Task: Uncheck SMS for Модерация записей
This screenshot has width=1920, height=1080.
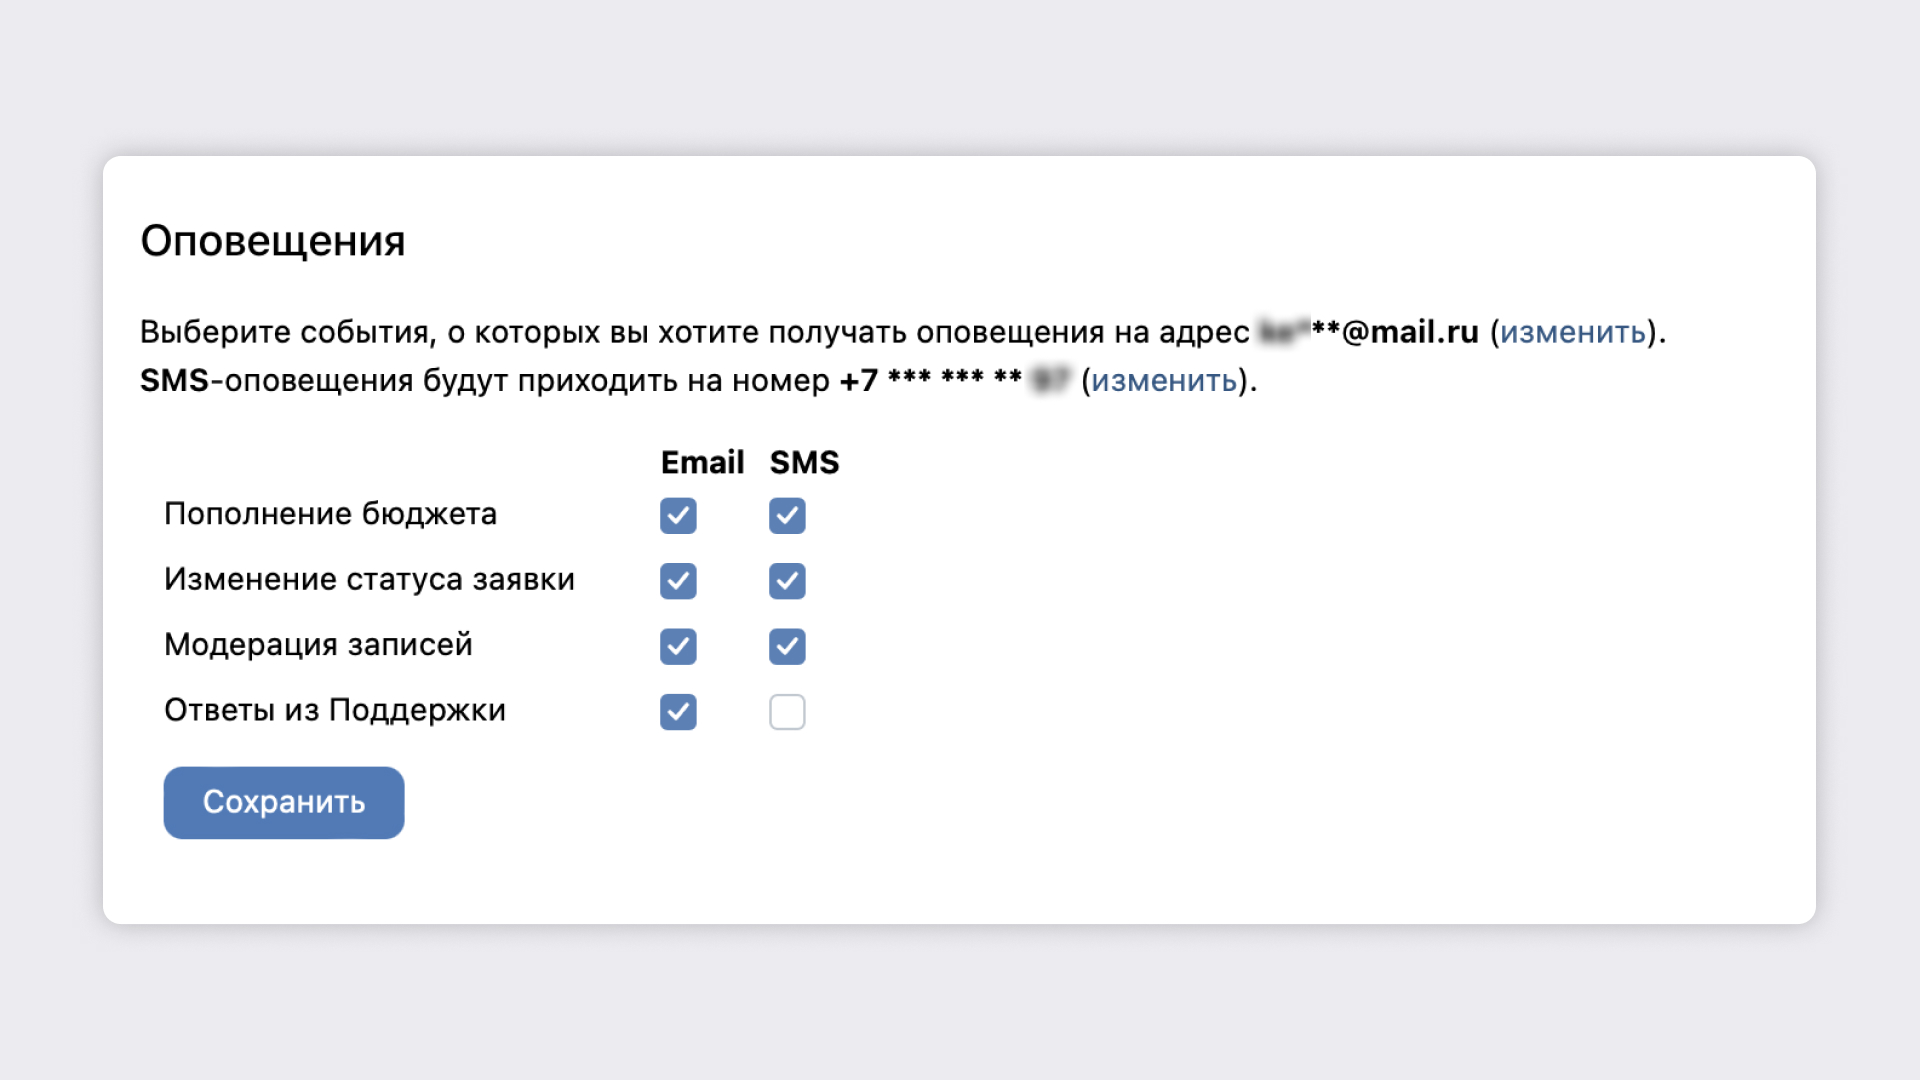Action: coord(785,646)
